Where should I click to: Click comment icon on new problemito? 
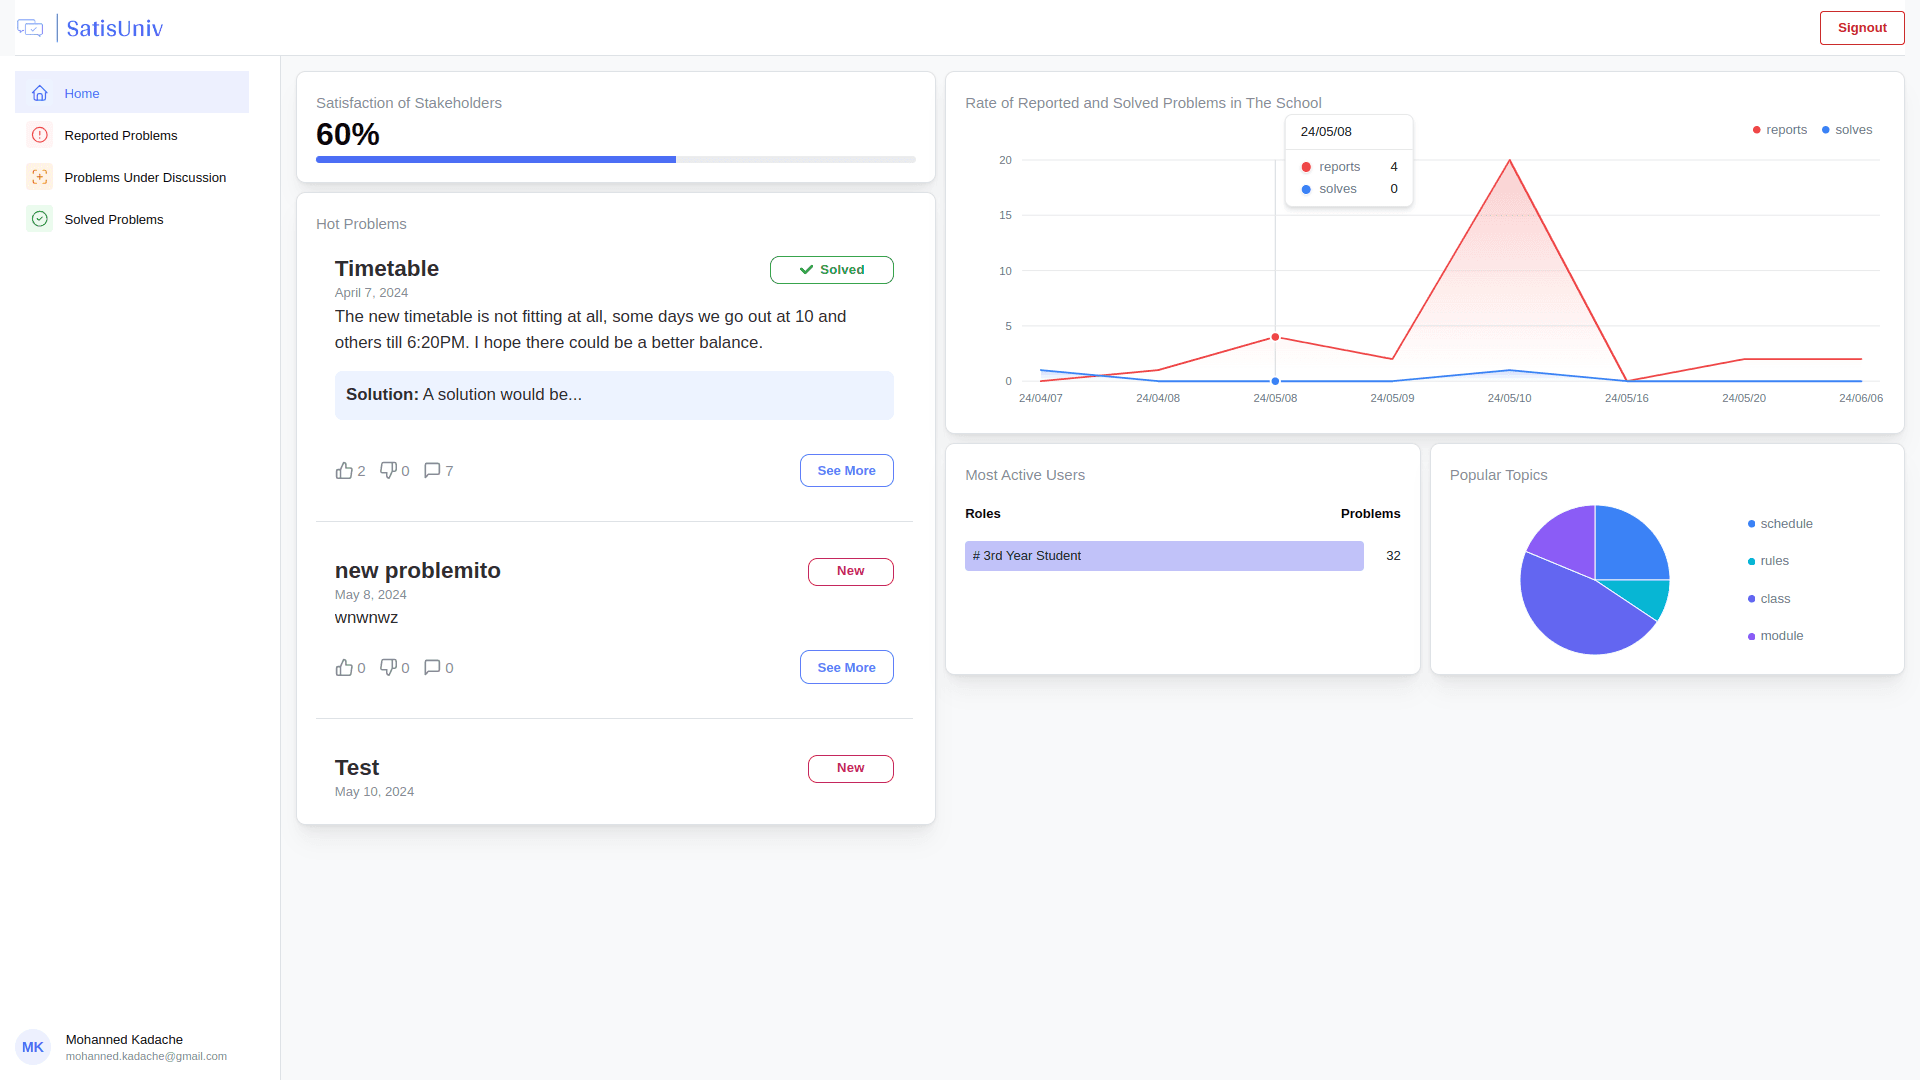[432, 667]
